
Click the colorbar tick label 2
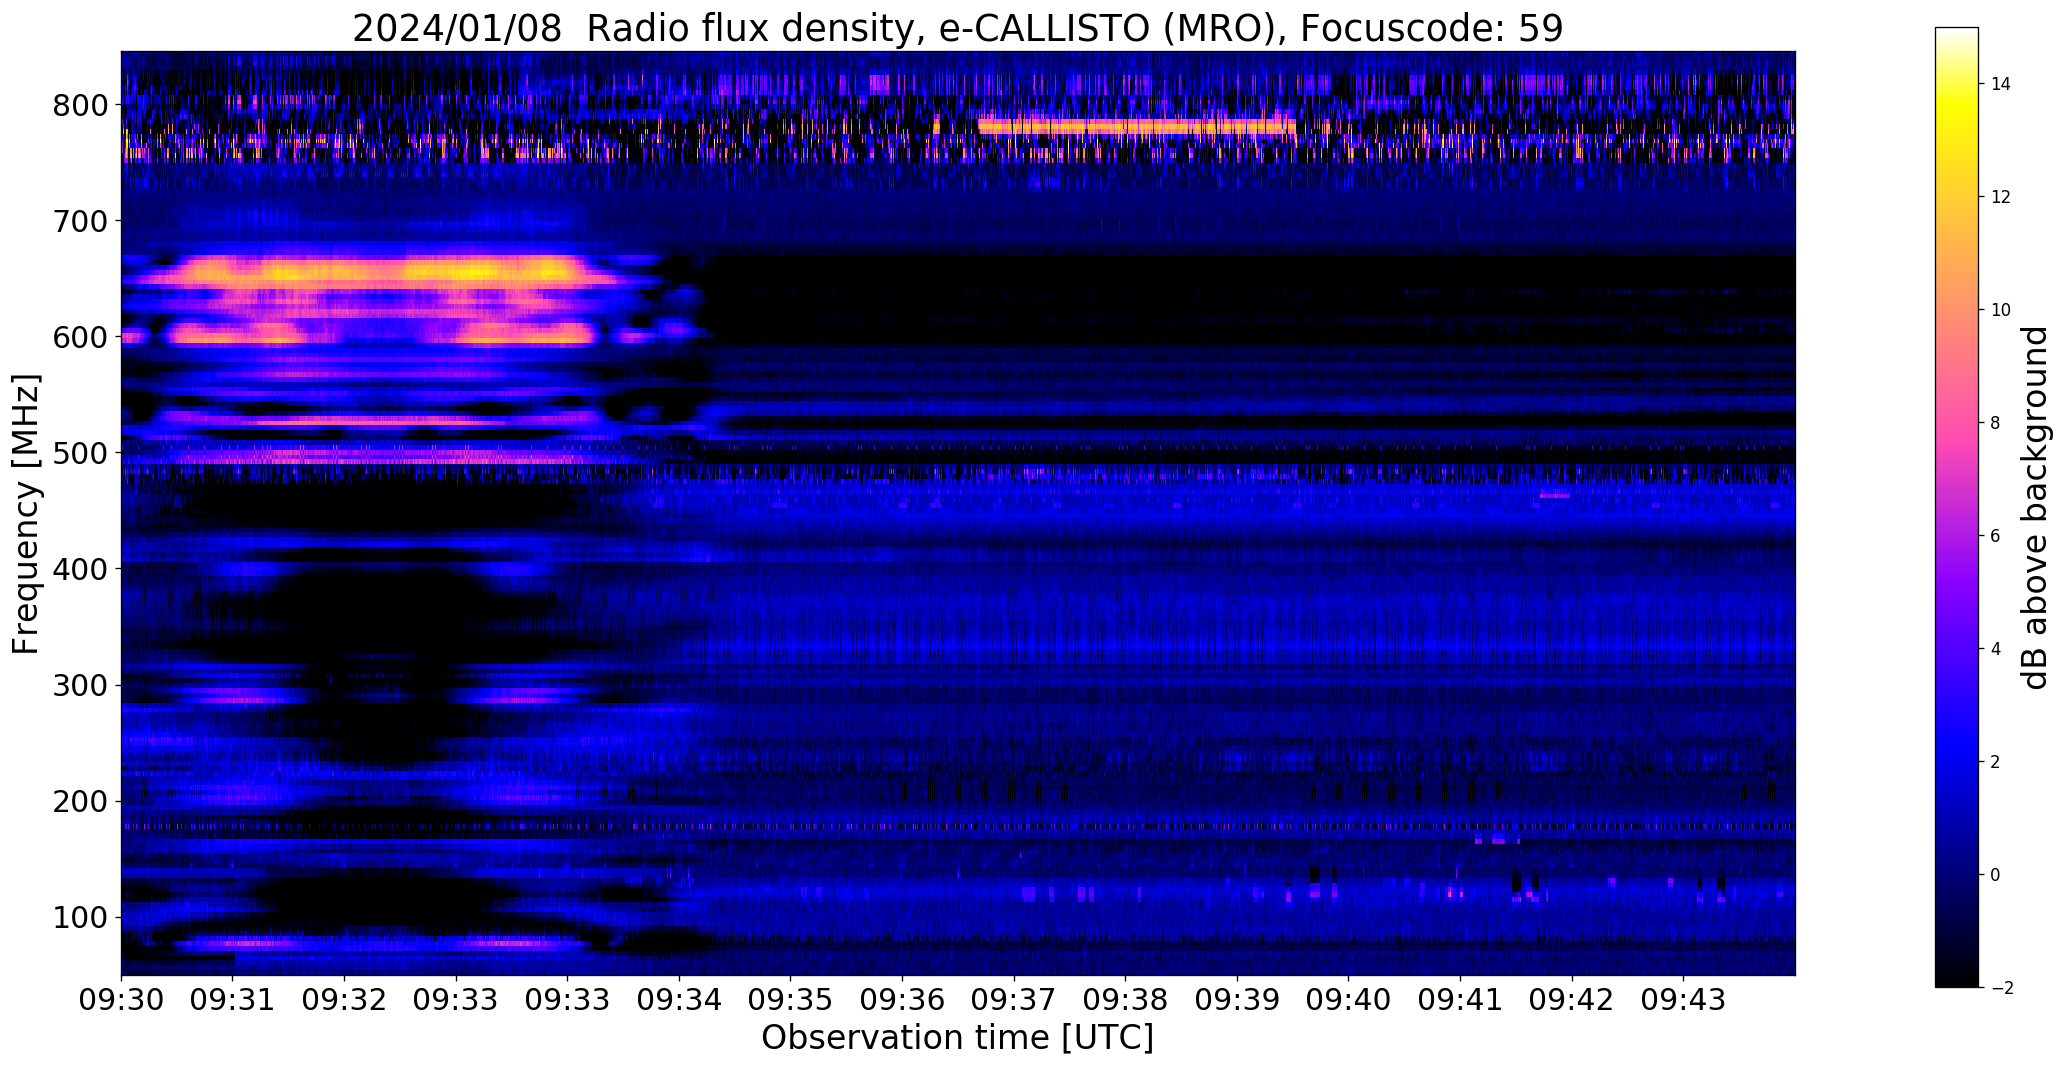click(1996, 762)
